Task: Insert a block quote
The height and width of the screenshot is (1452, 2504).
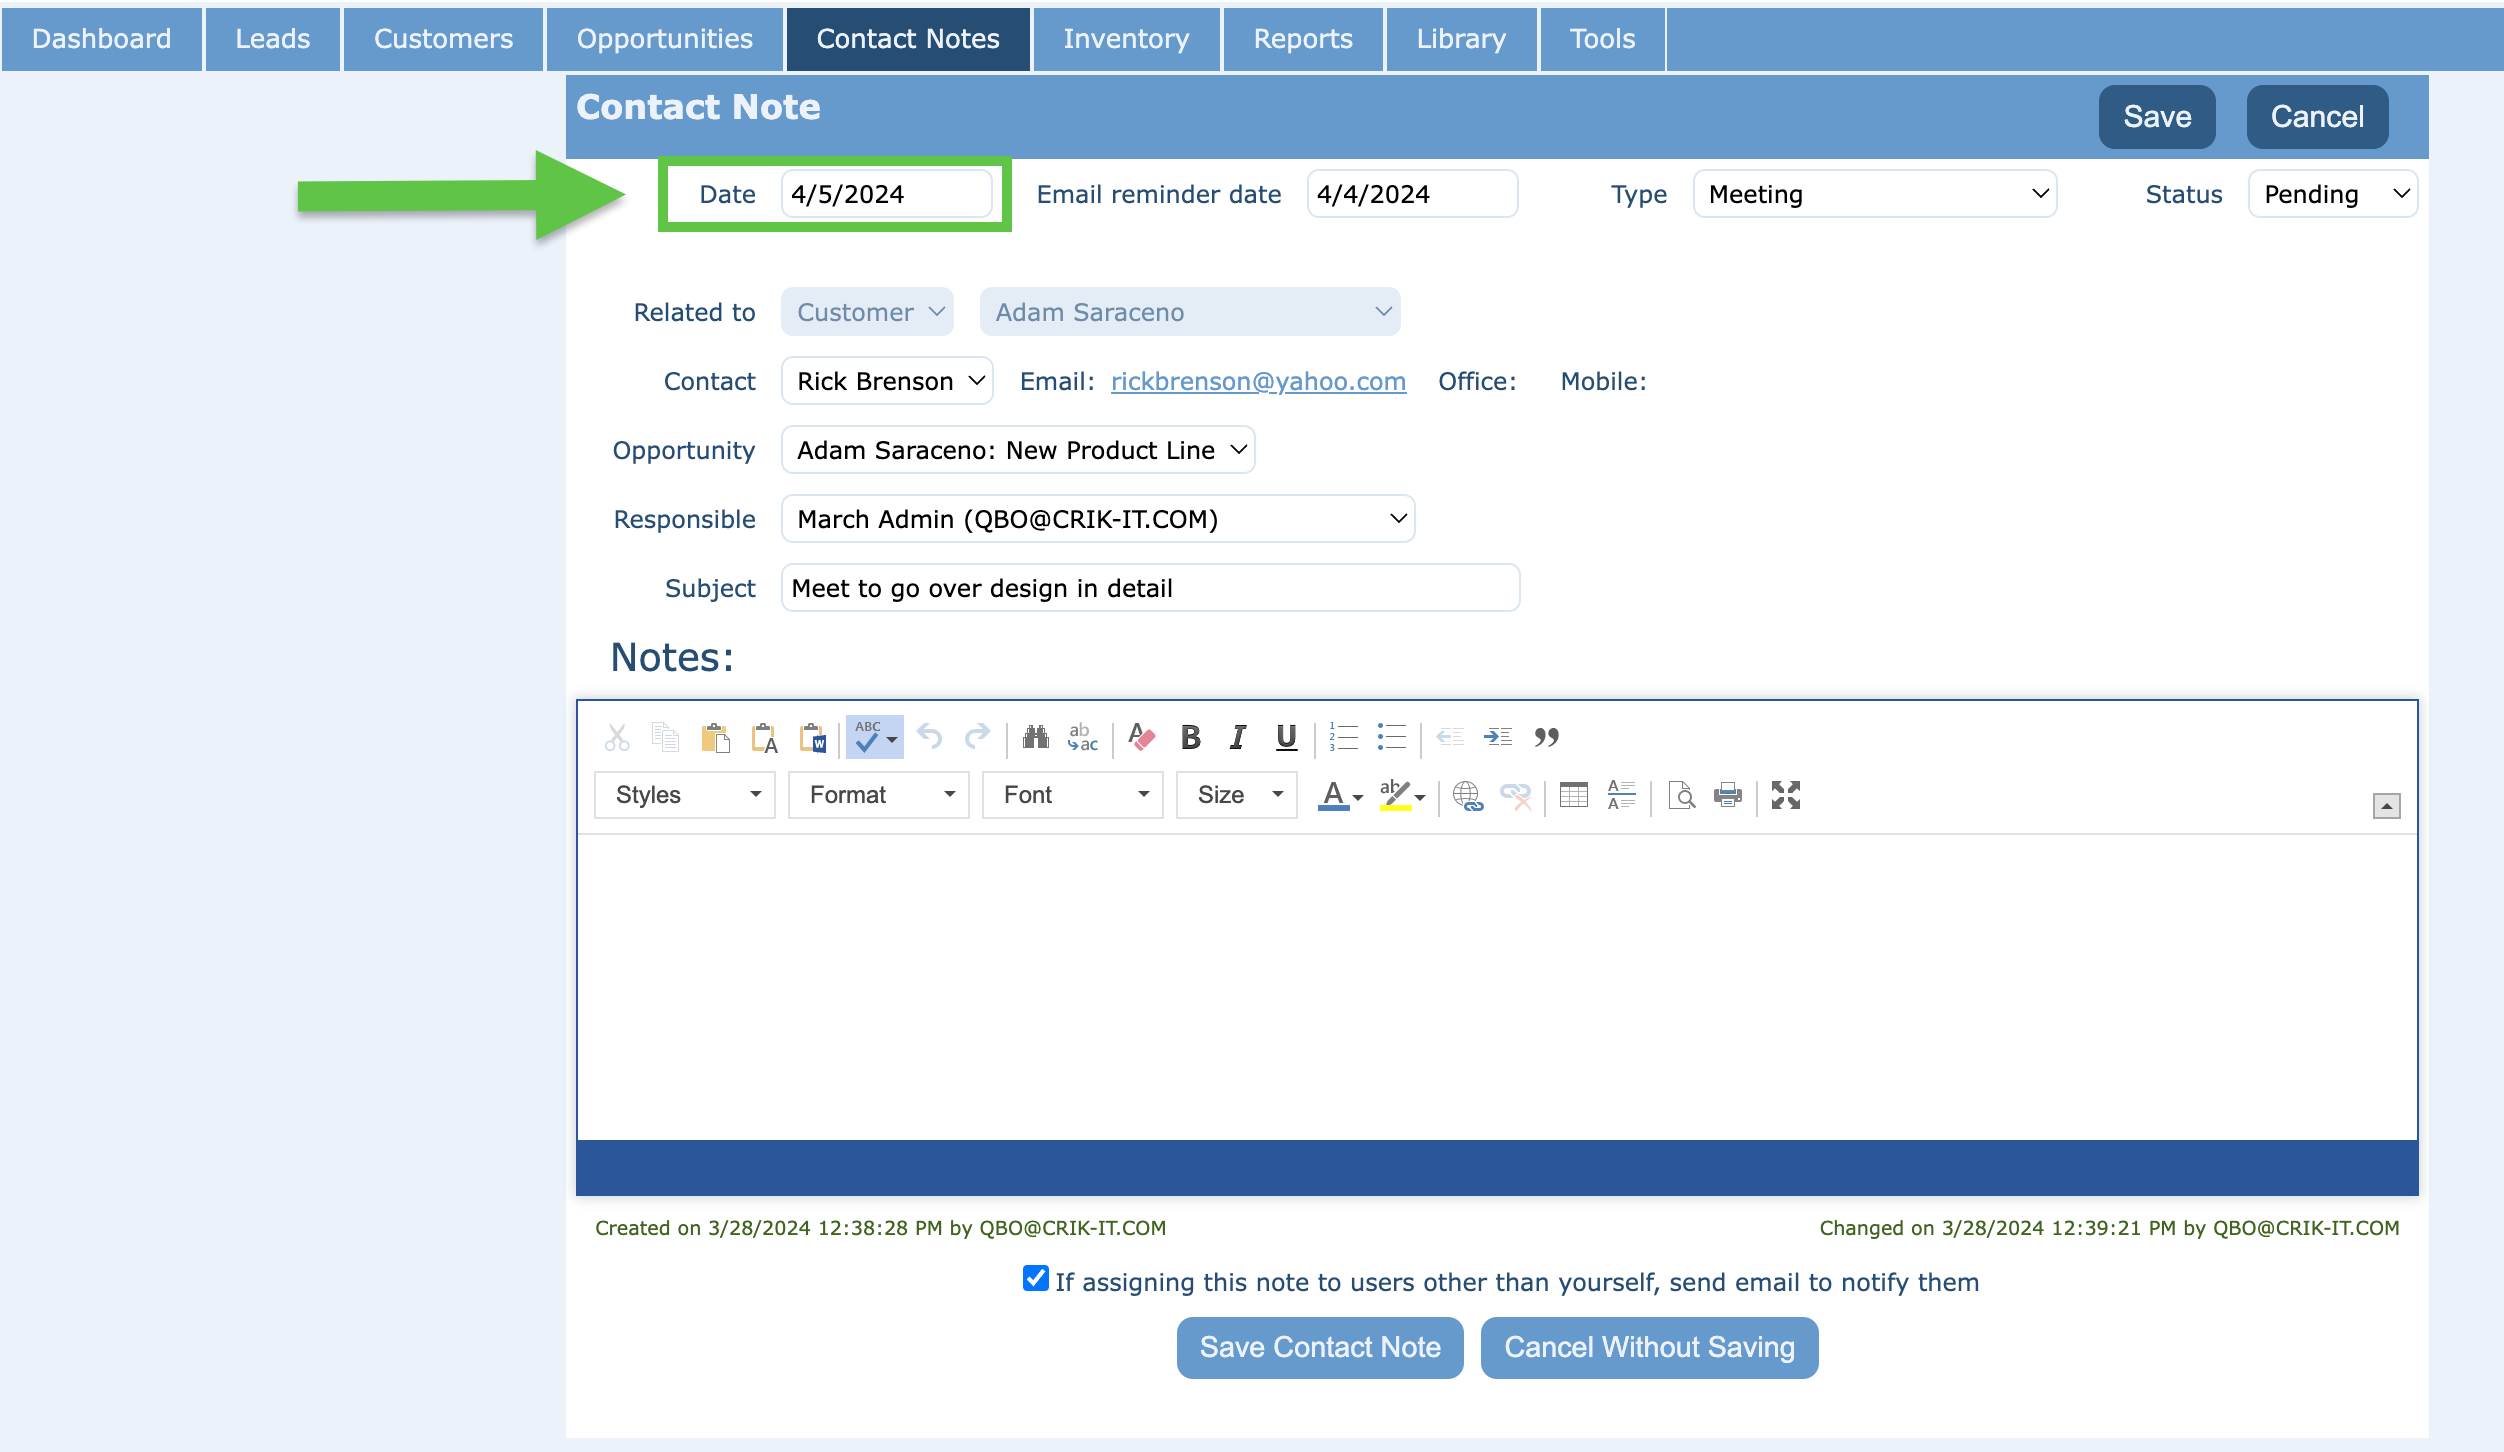Action: pos(1546,738)
